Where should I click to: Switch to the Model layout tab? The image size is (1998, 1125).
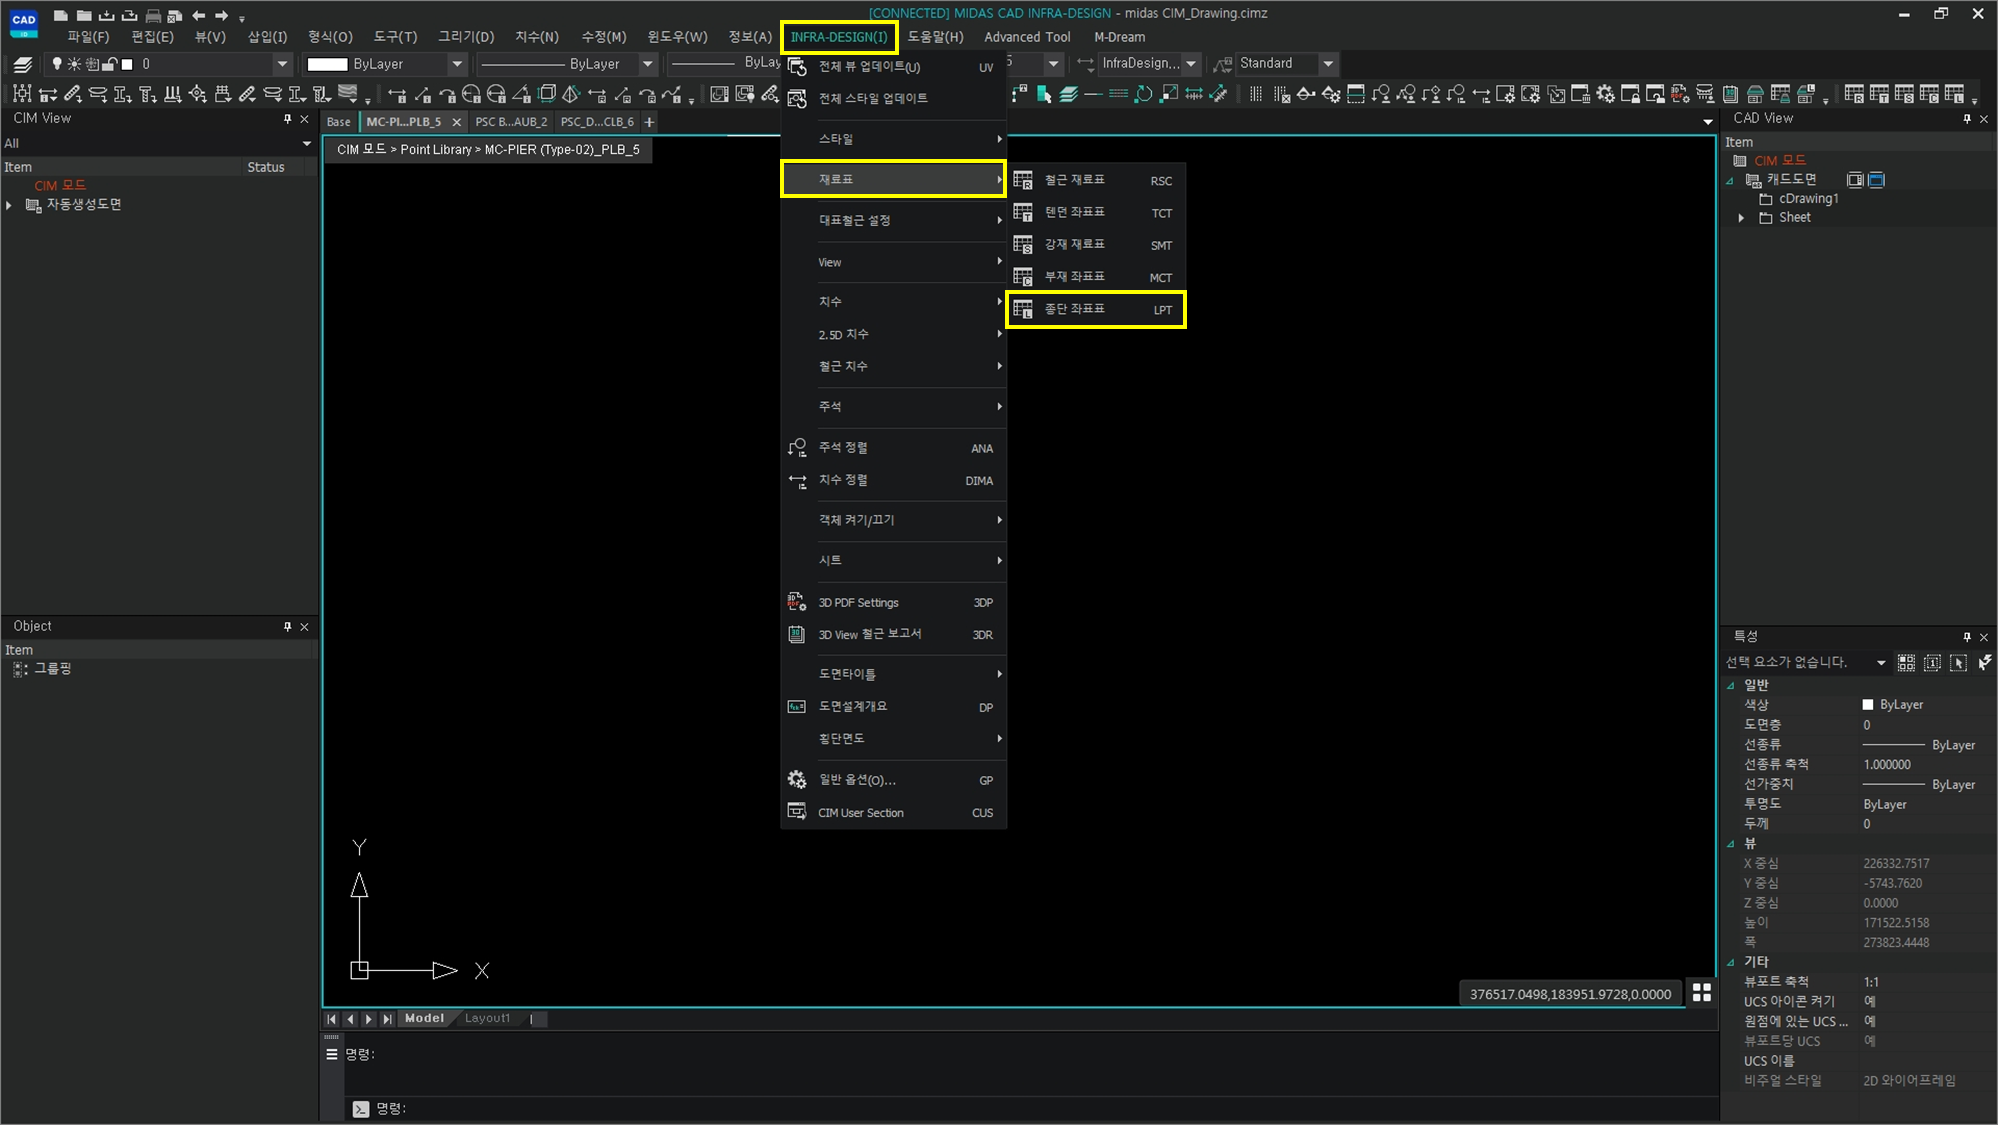pyautogui.click(x=424, y=1018)
